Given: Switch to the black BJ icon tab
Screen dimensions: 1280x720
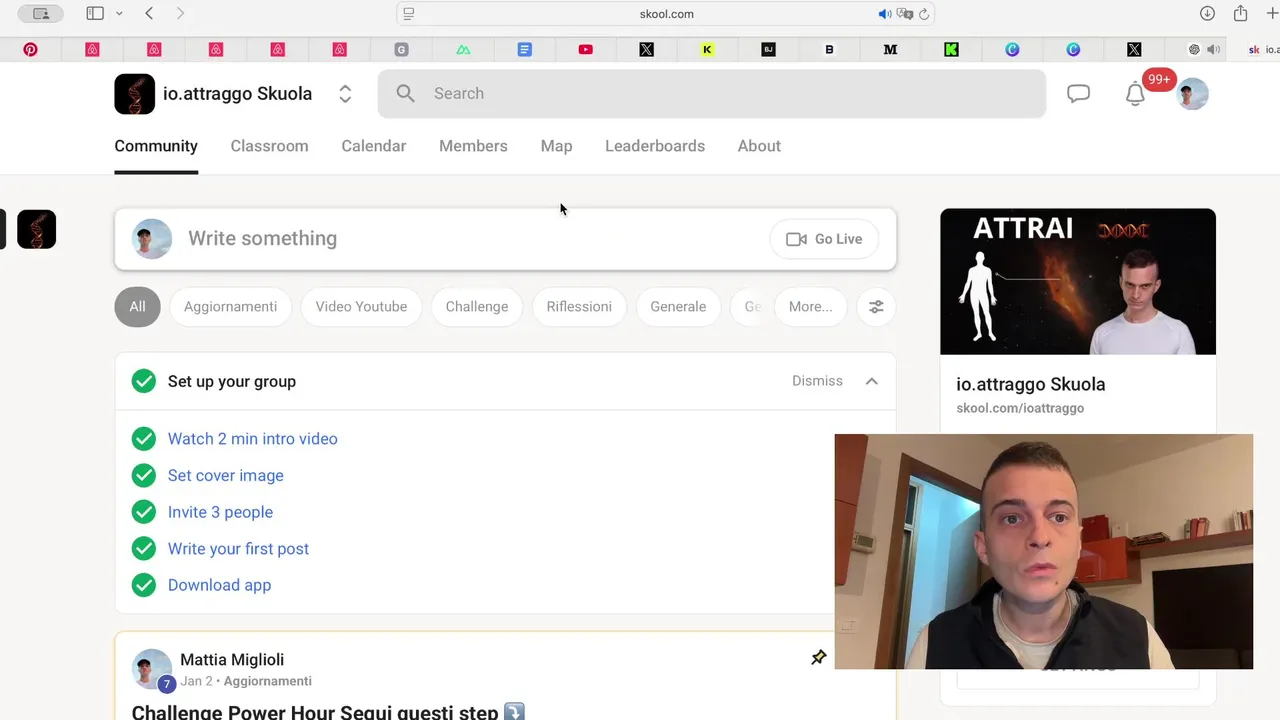Looking at the screenshot, I should tap(768, 49).
